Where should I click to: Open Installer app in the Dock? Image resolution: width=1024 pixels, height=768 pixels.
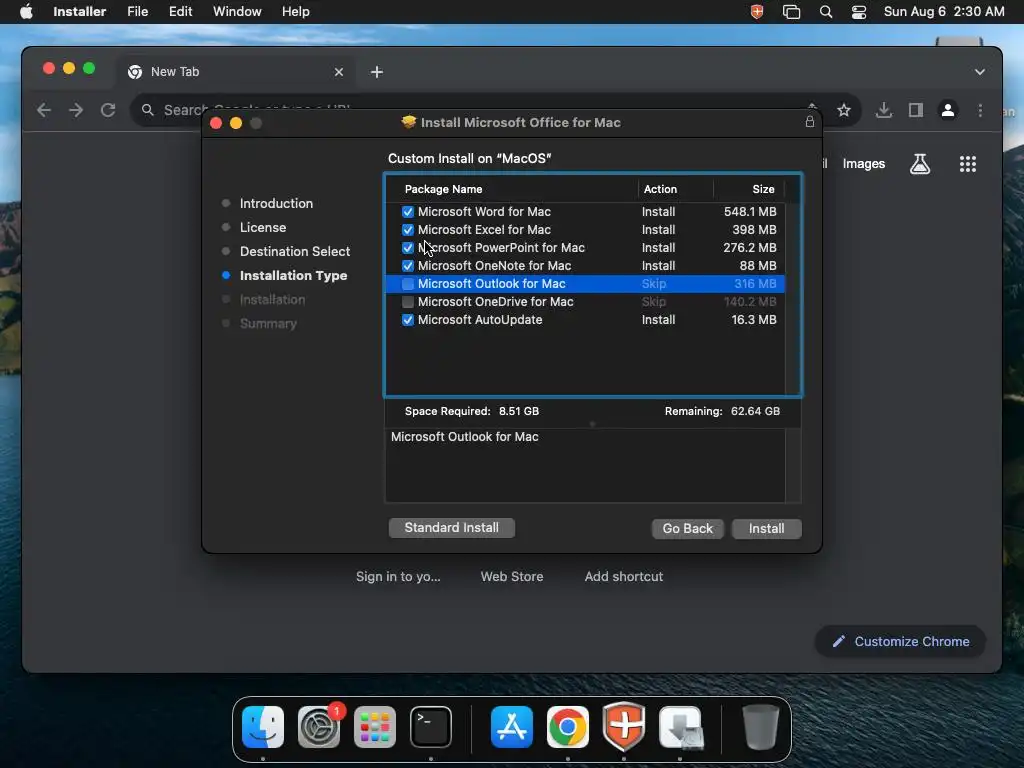click(x=680, y=726)
